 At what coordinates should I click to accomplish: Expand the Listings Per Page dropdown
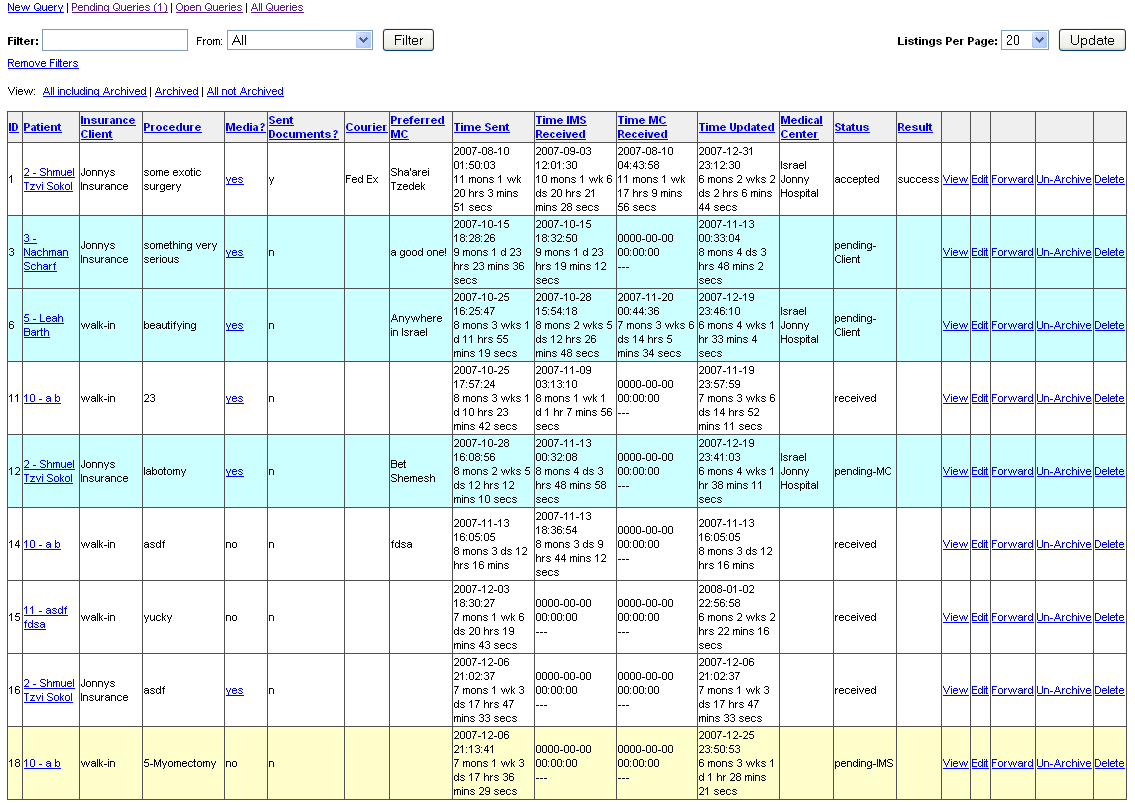1024,40
